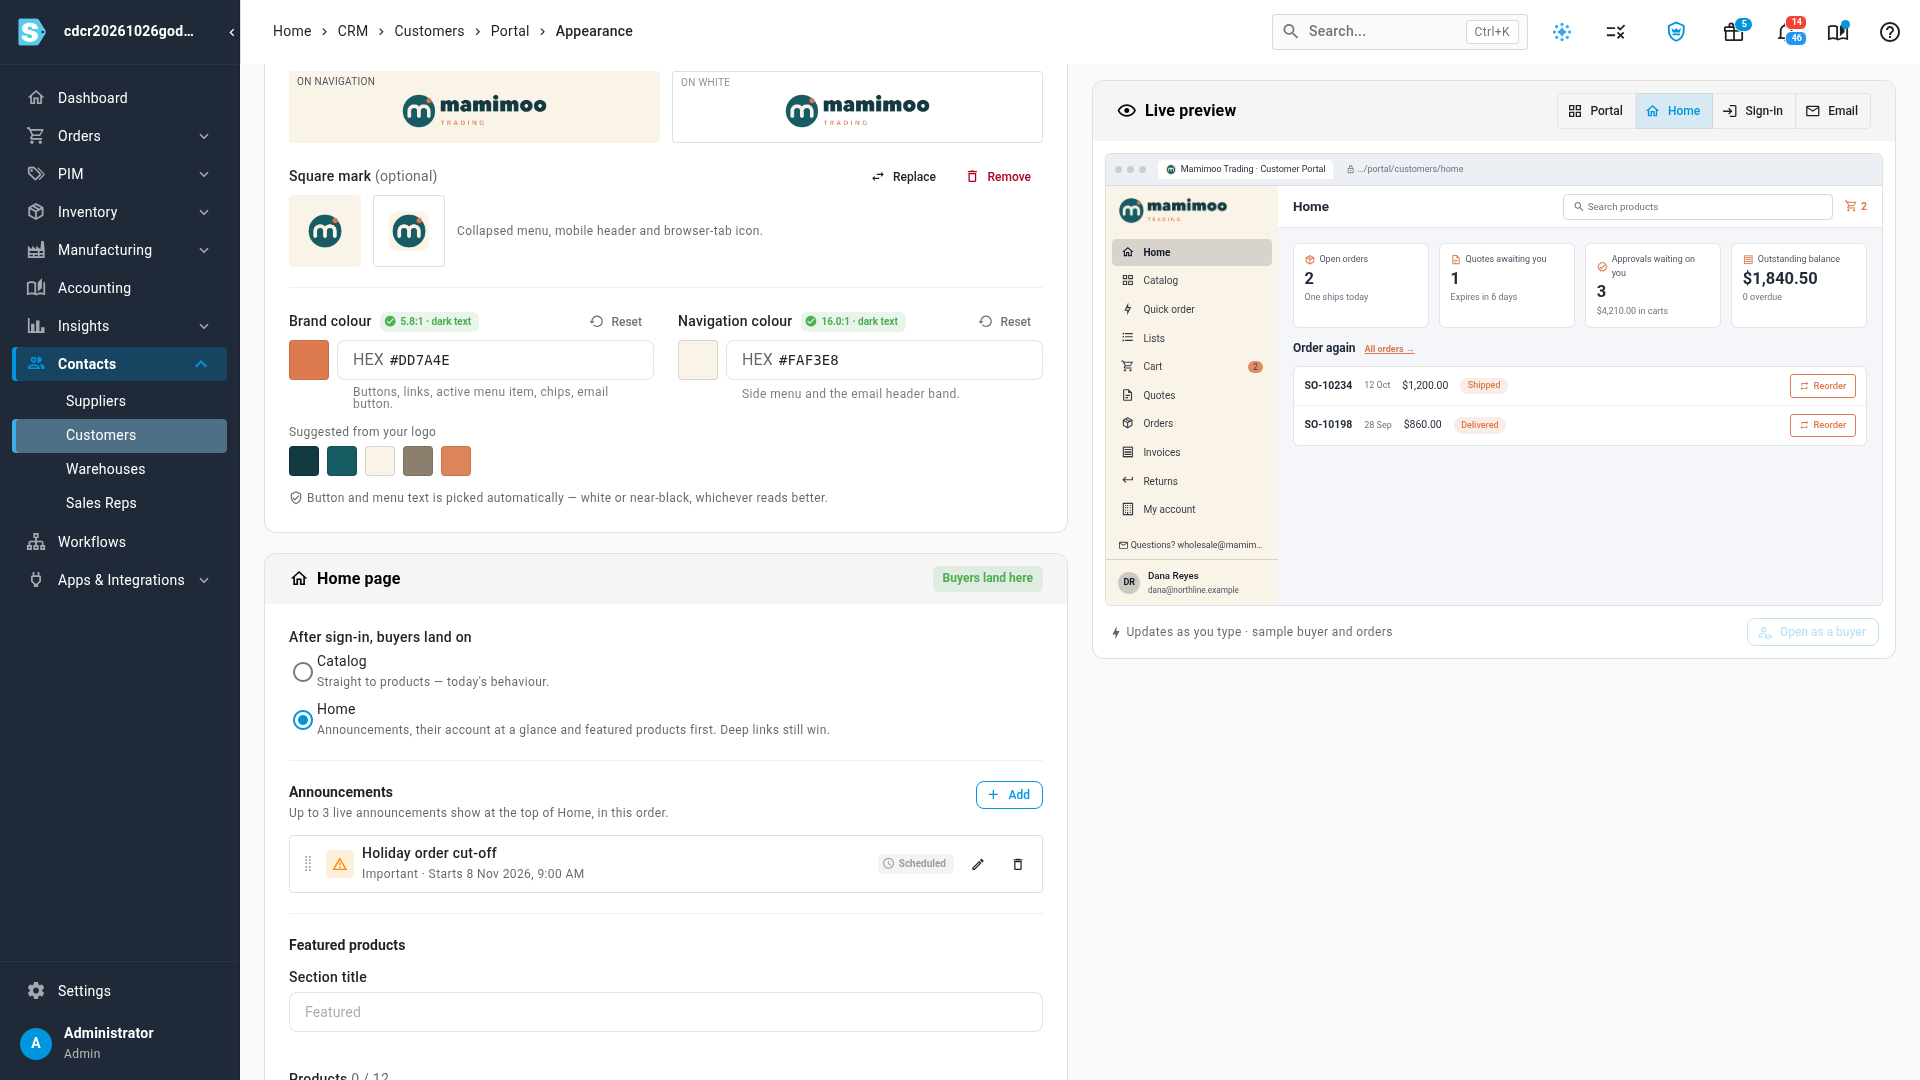The image size is (1920, 1080).
Task: Go to Customers breadcrumb
Action: tap(429, 31)
